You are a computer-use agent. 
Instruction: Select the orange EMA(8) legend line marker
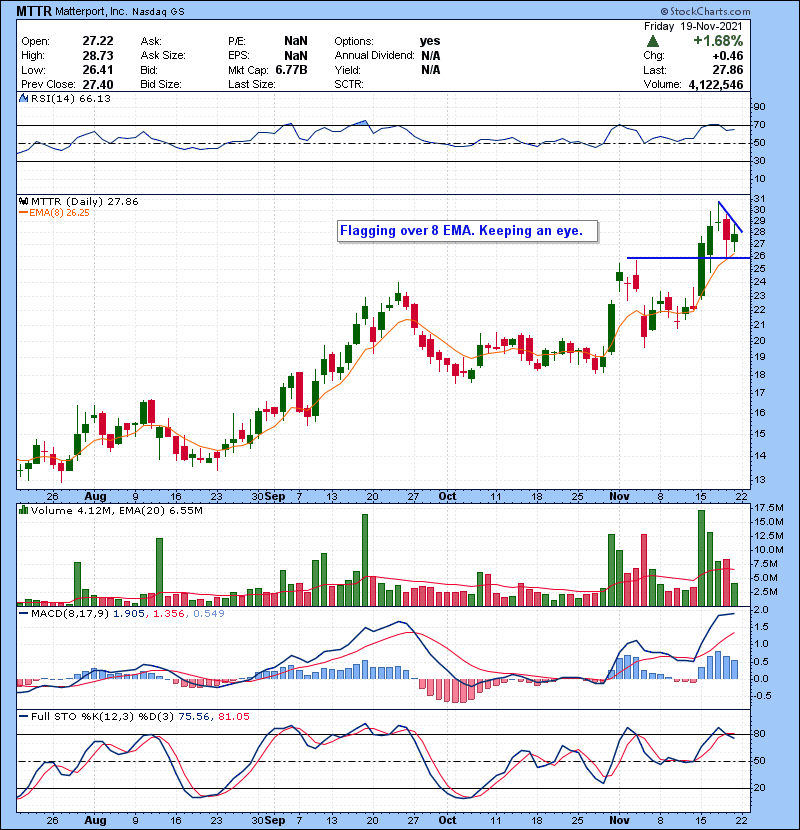[23, 213]
